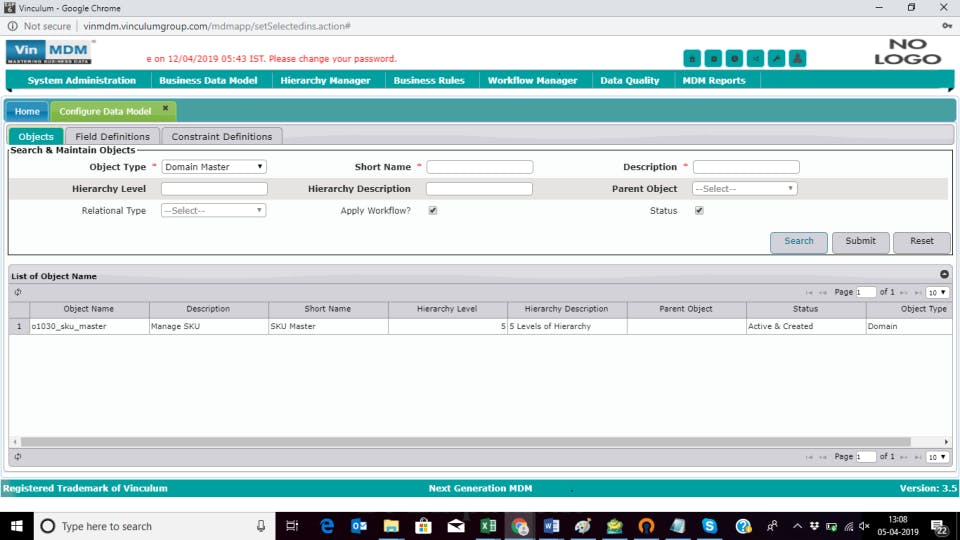
Task: Open Excel from the taskbar
Action: point(488,526)
